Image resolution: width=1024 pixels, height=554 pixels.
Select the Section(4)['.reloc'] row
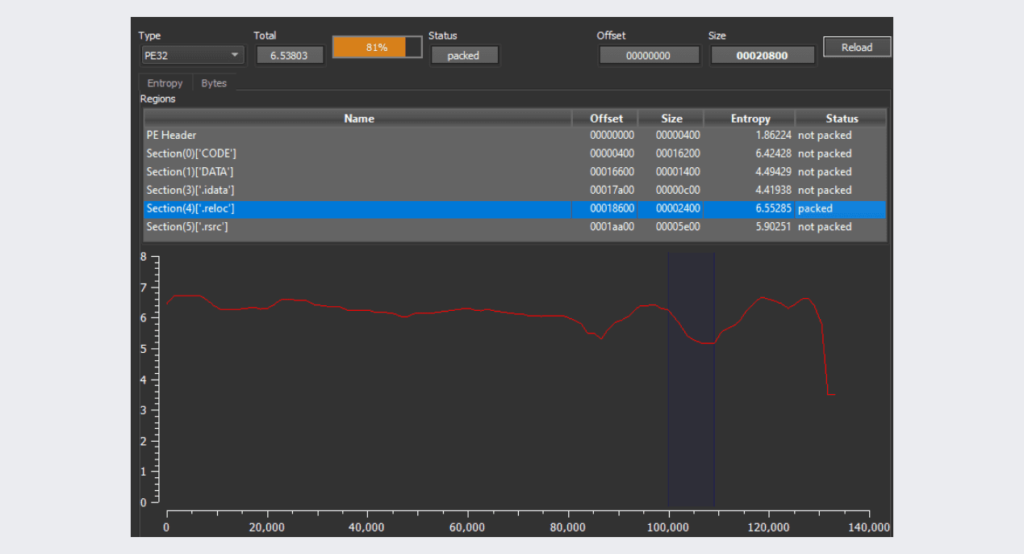[515, 208]
